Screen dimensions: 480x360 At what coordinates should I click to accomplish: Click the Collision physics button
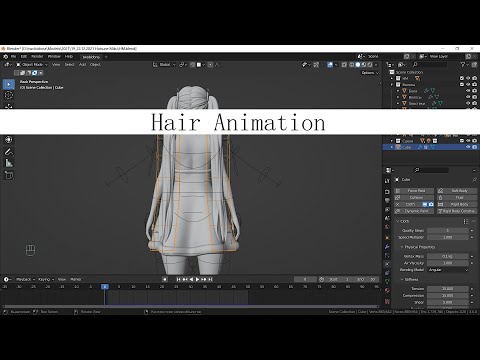coord(414,198)
